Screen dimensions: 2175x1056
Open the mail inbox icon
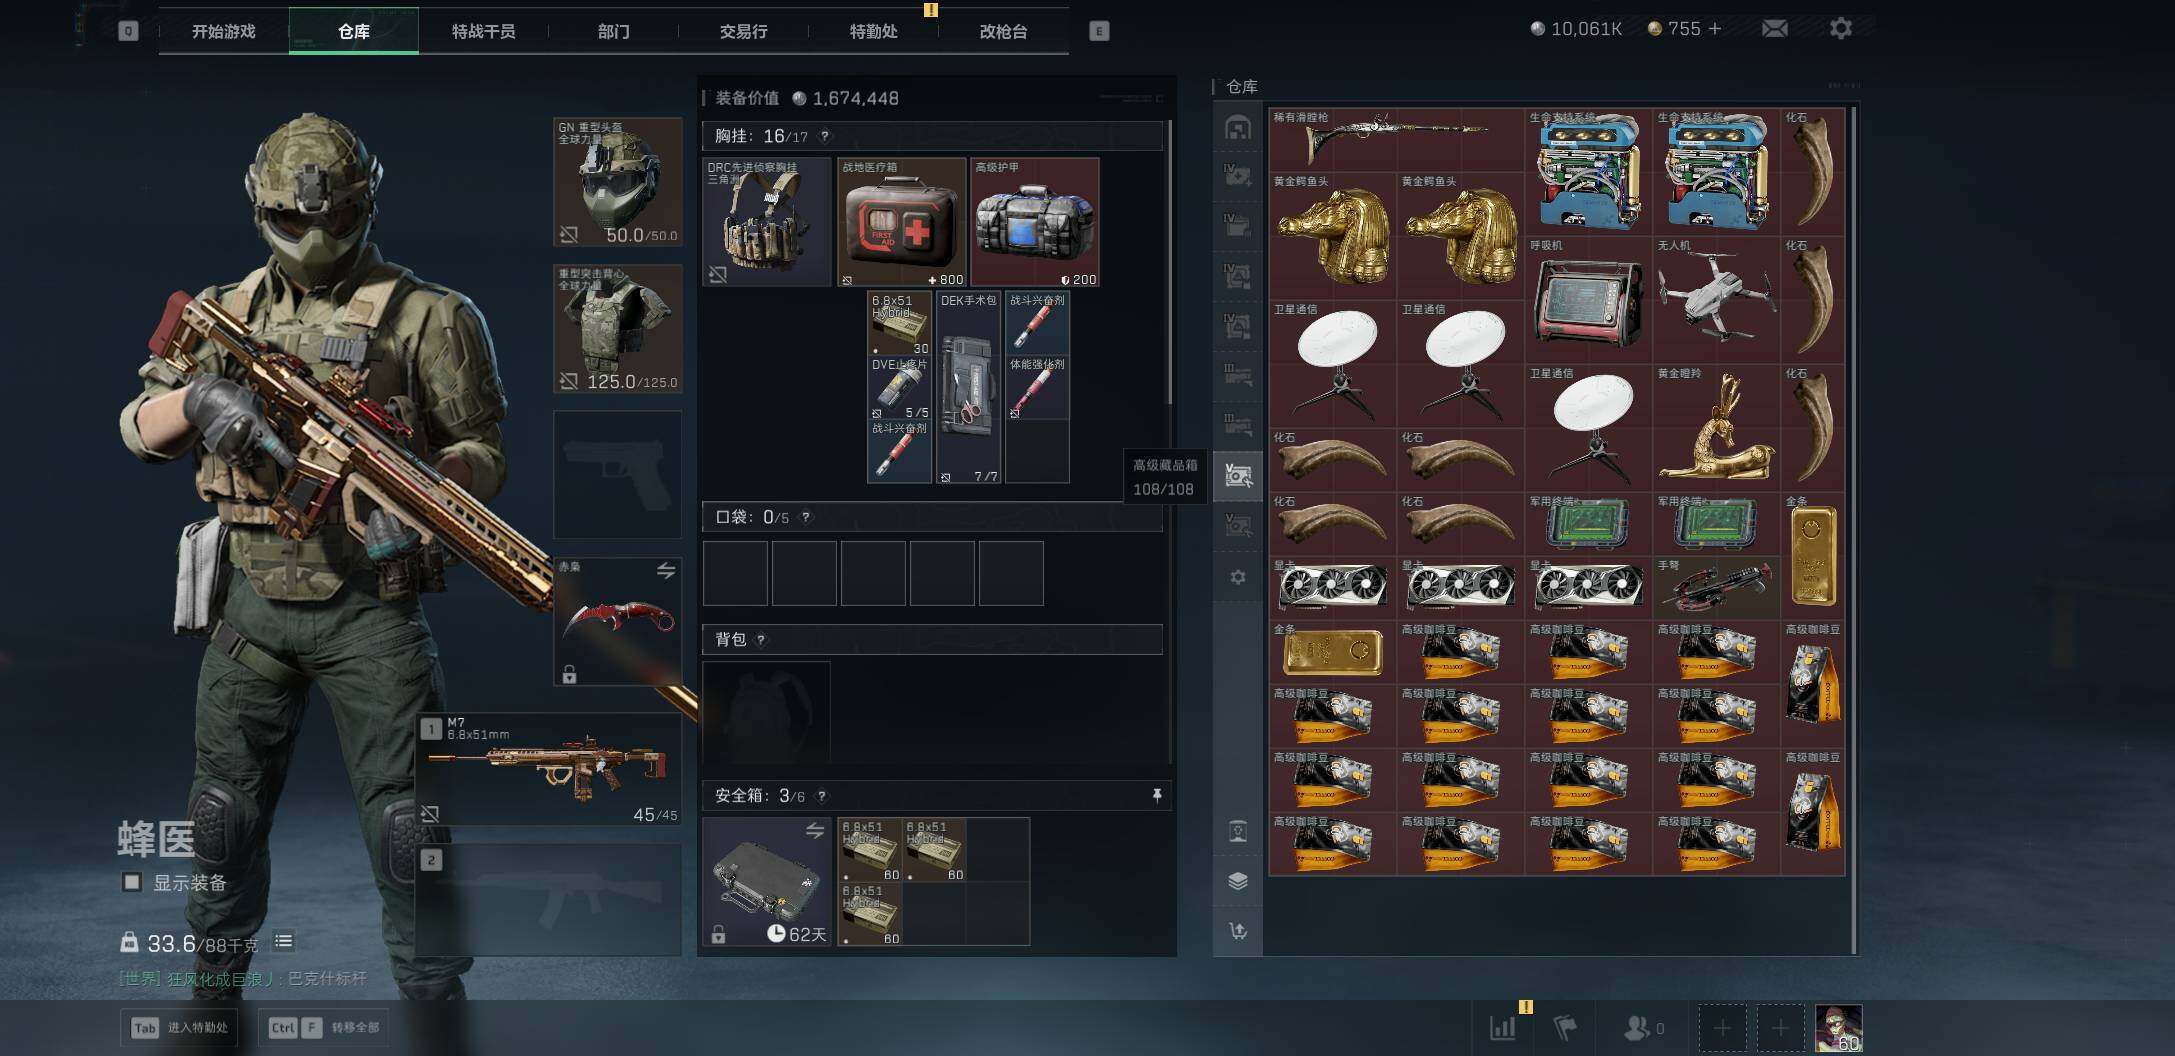pyautogui.click(x=1776, y=29)
